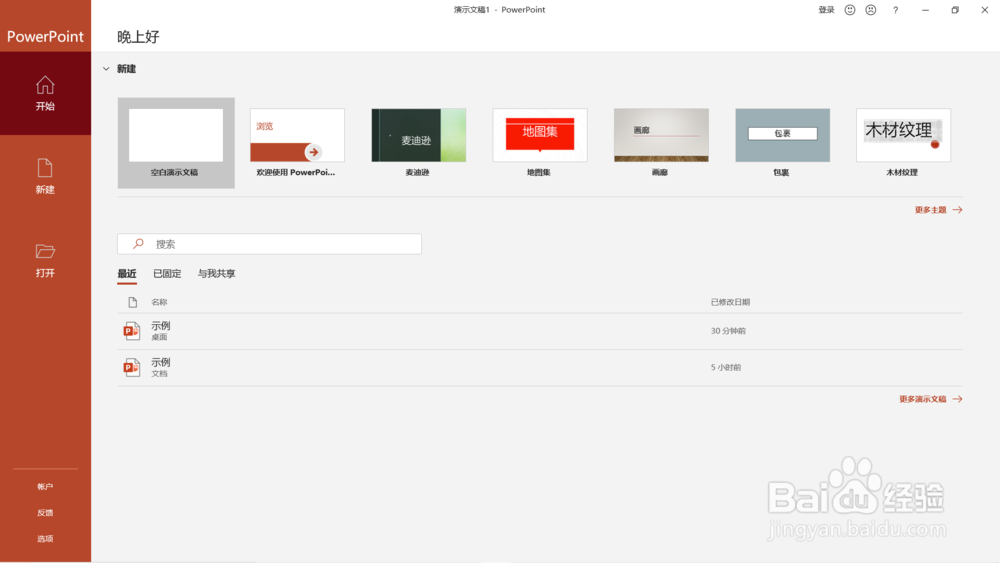Image resolution: width=1000 pixels, height=563 pixels.
Task: Open 选项 in the sidebar
Action: (x=45, y=539)
